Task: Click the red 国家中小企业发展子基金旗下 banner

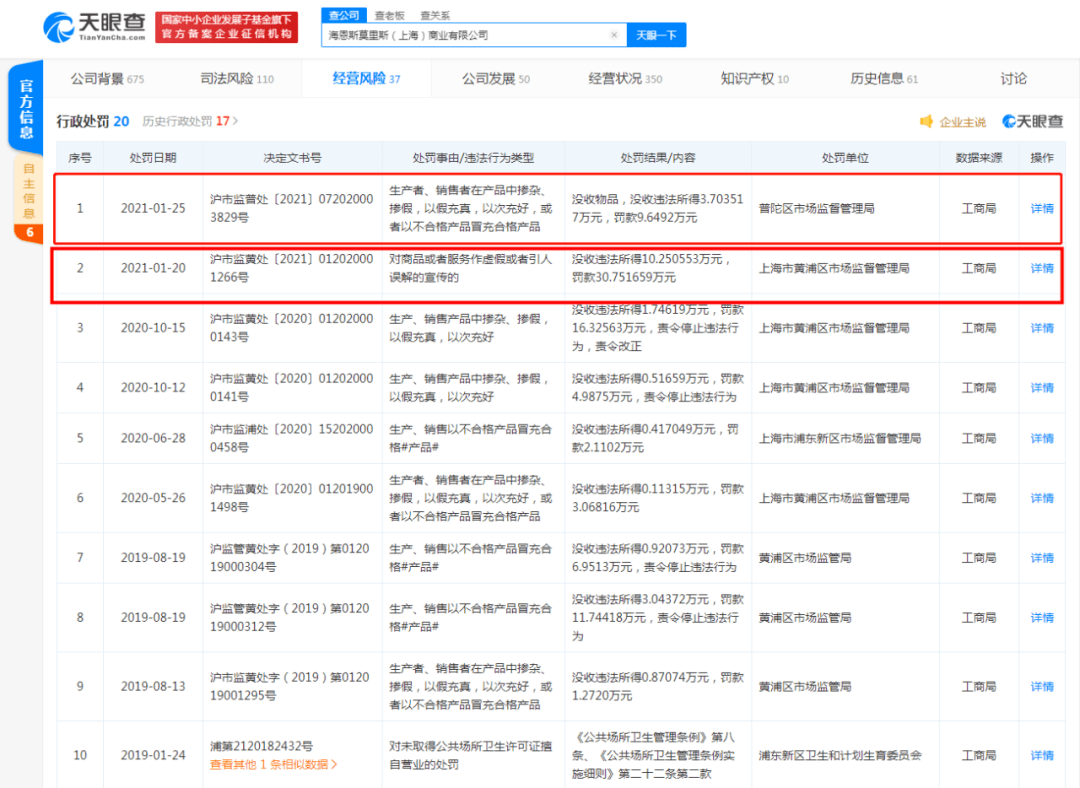Action: point(227,27)
